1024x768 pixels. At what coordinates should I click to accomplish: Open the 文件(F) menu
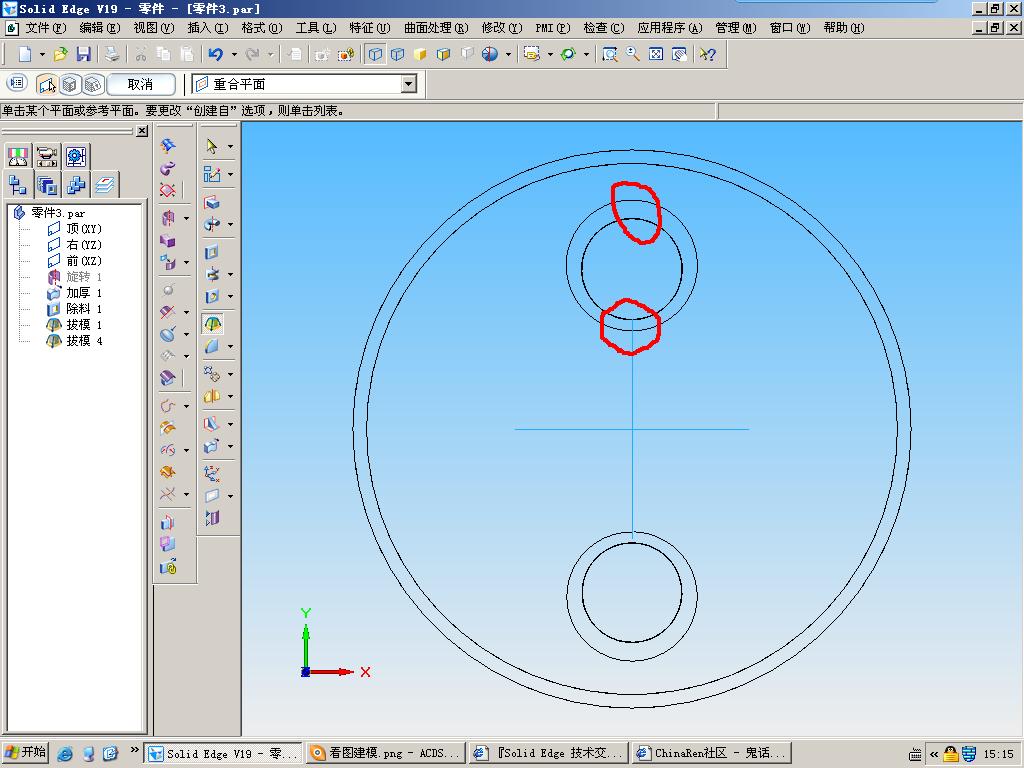46,28
